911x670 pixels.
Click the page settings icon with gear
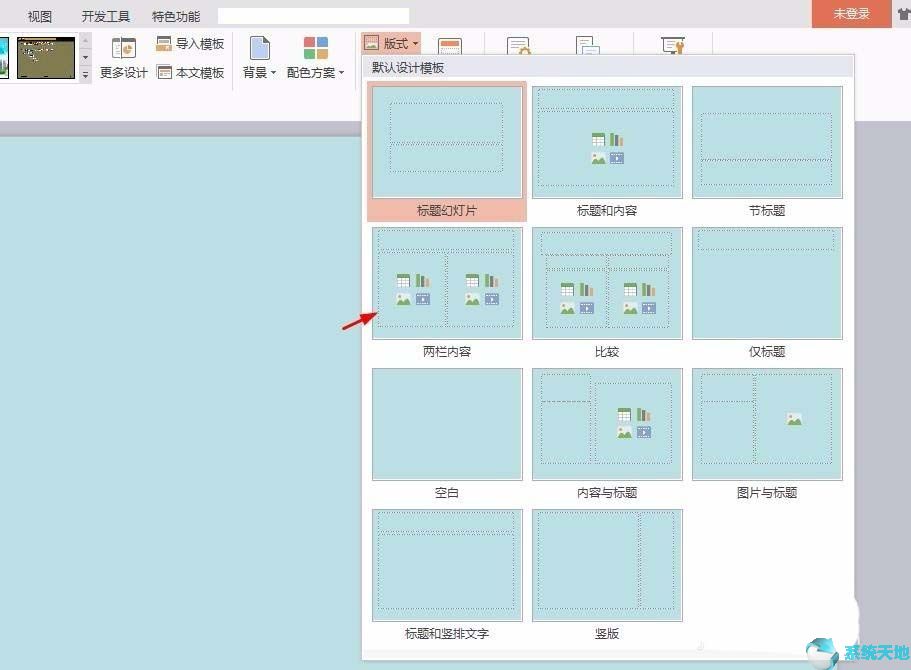coord(518,45)
